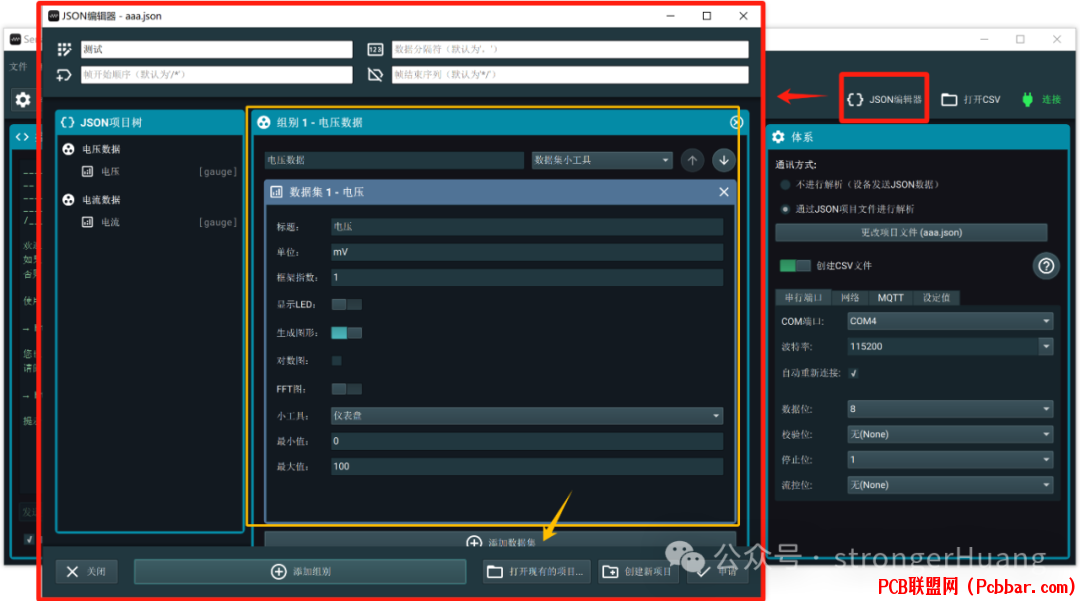Click group name field 电压数据

point(394,160)
